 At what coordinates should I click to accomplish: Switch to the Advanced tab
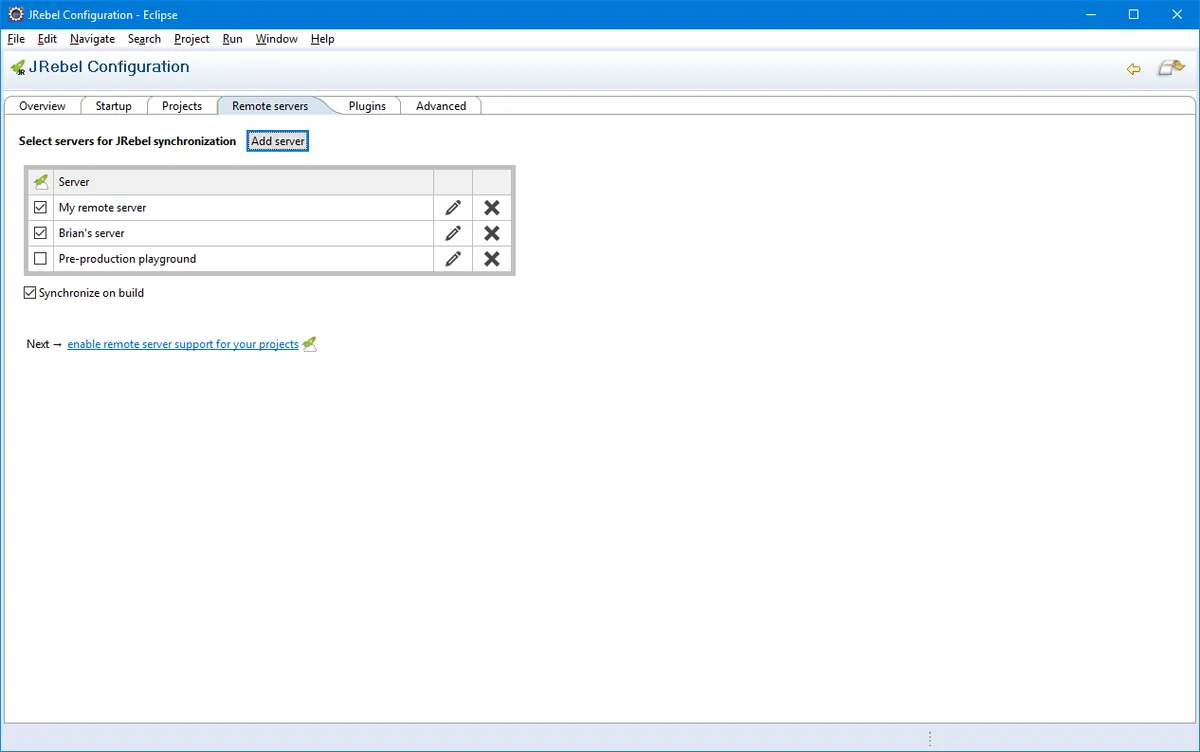(x=441, y=106)
